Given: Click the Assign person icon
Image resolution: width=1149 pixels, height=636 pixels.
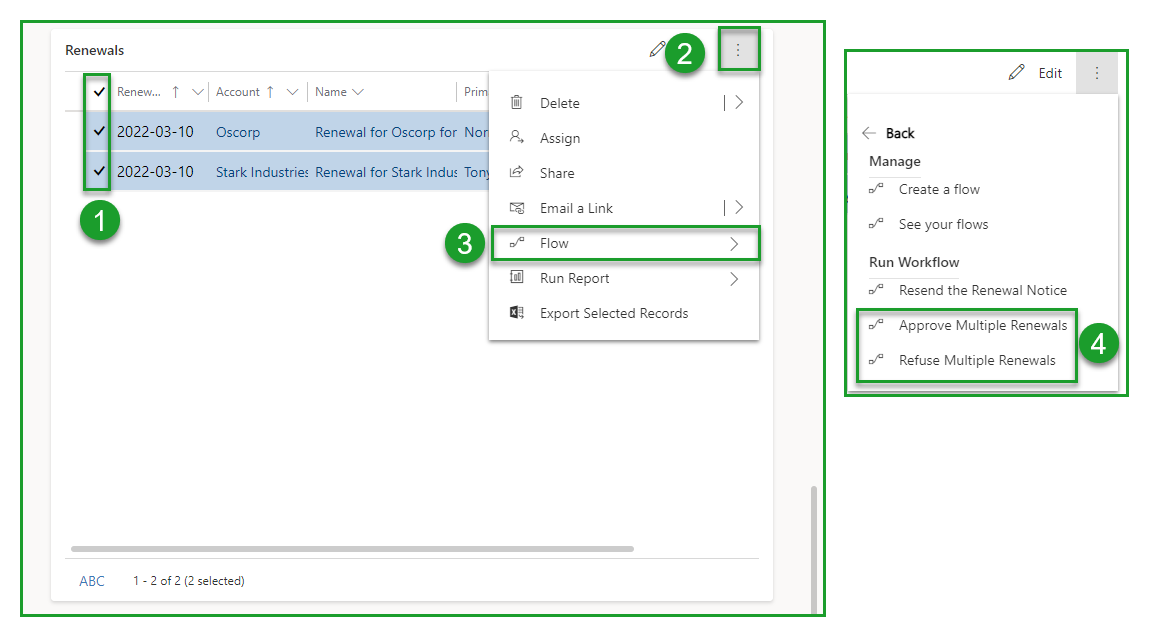Looking at the screenshot, I should click(517, 138).
